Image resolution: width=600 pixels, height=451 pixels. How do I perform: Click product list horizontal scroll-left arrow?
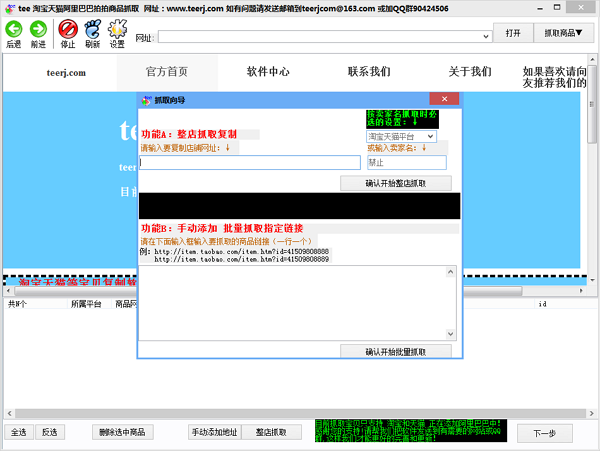10,413
